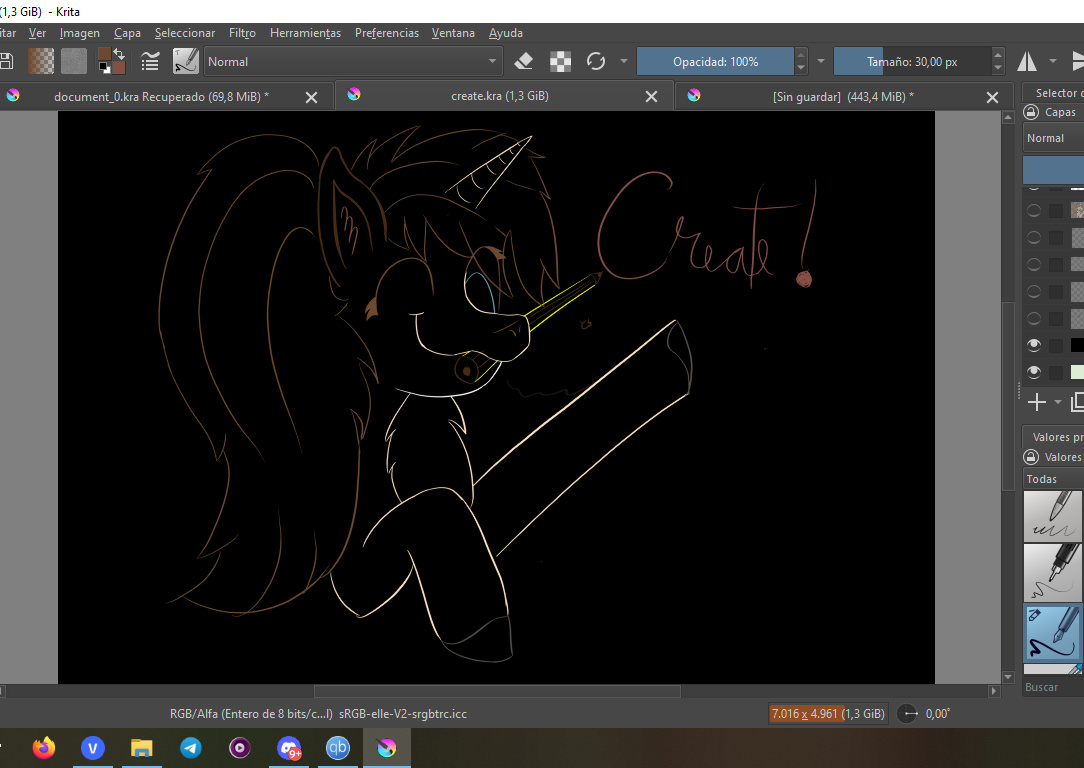
Task: Toggle the horizontal mirror tool
Action: pyautogui.click(x=1027, y=62)
